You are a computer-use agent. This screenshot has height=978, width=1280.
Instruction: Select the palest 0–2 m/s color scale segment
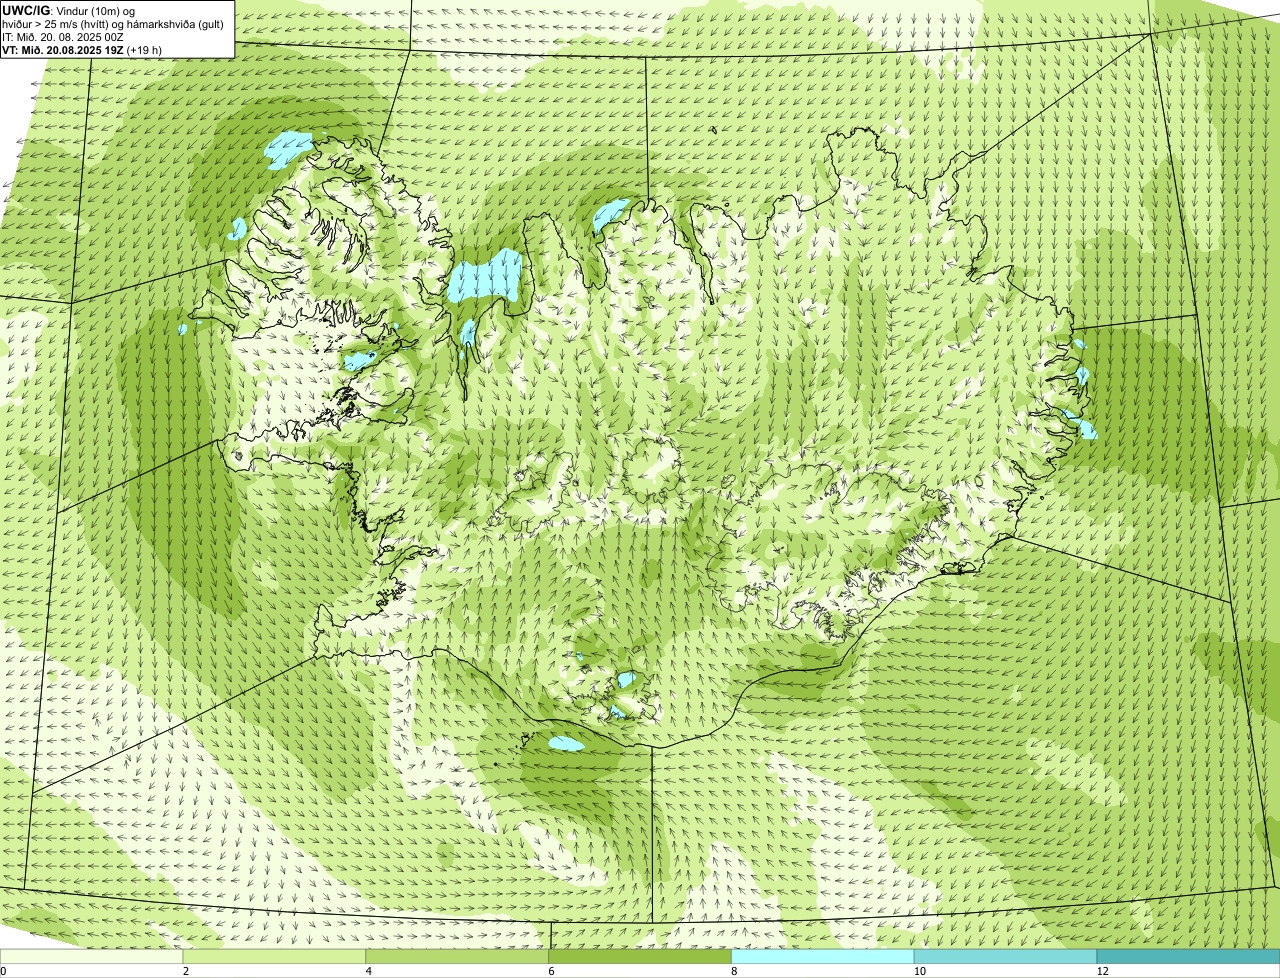click(91, 957)
